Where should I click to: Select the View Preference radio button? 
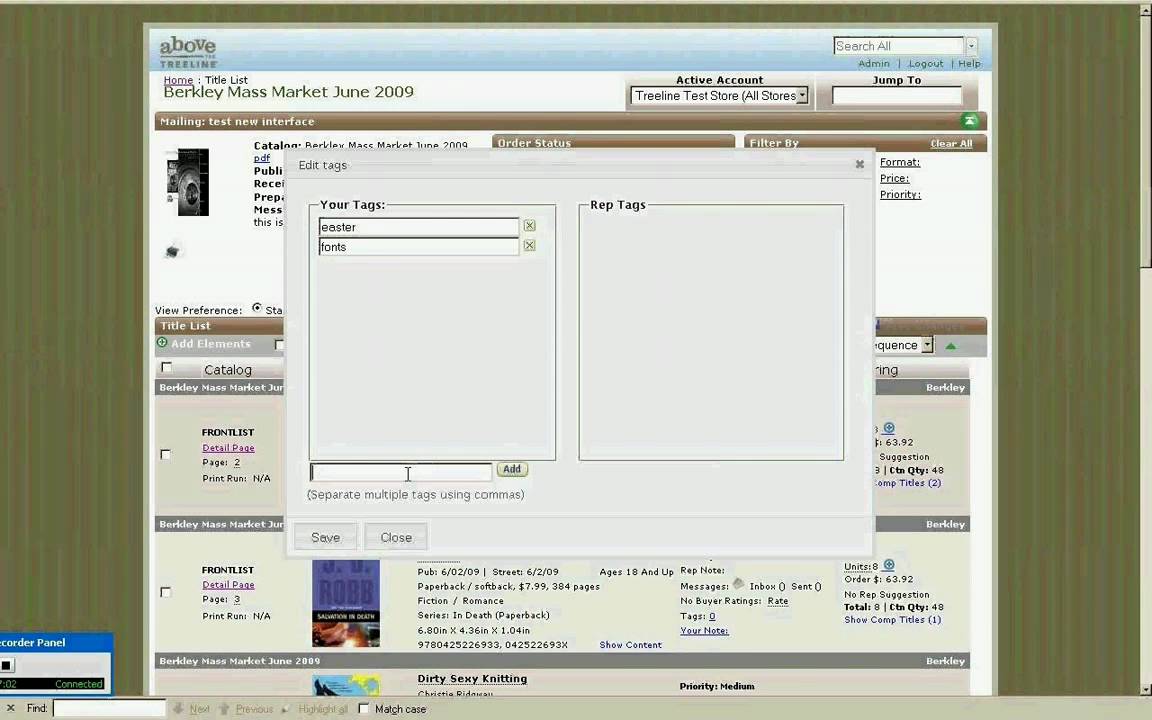[256, 308]
